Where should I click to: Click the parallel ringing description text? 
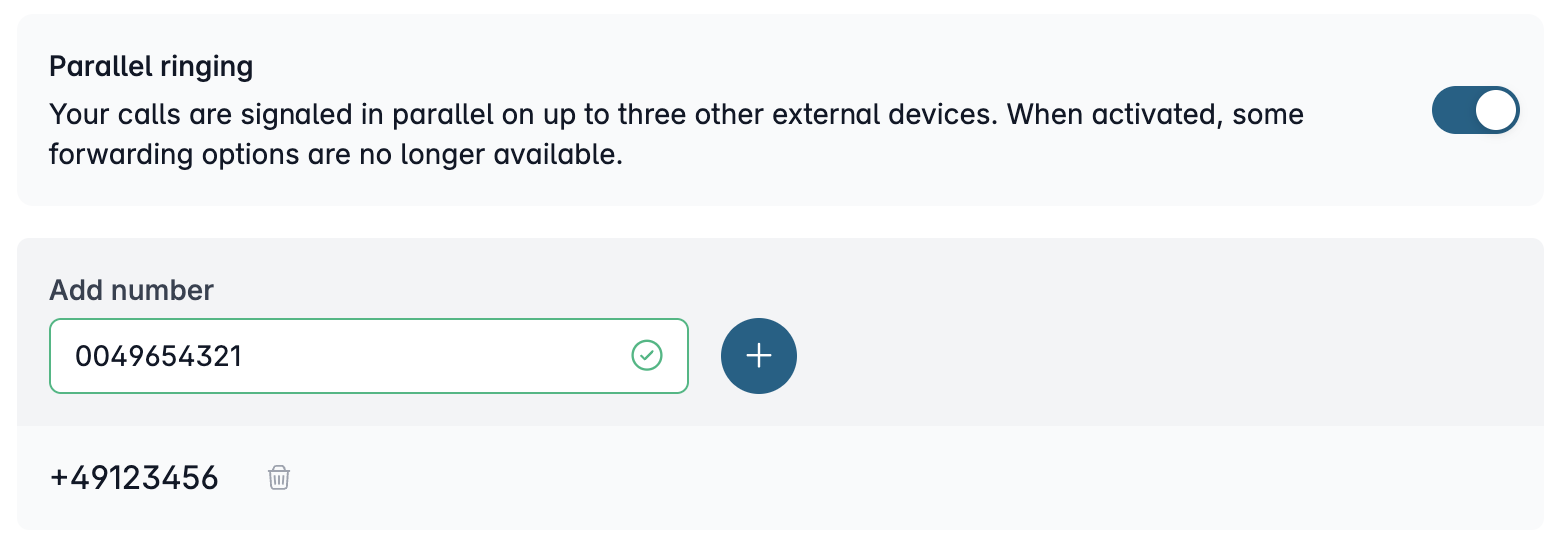676,135
